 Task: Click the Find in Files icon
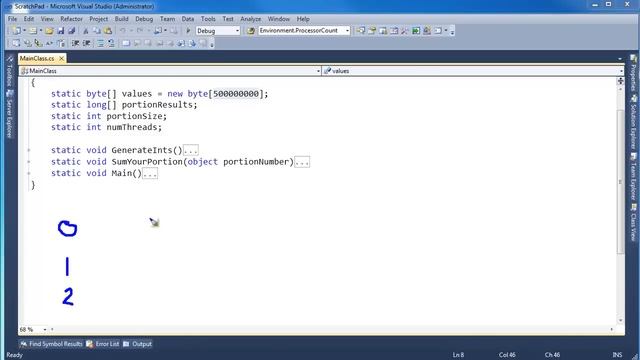point(251,31)
